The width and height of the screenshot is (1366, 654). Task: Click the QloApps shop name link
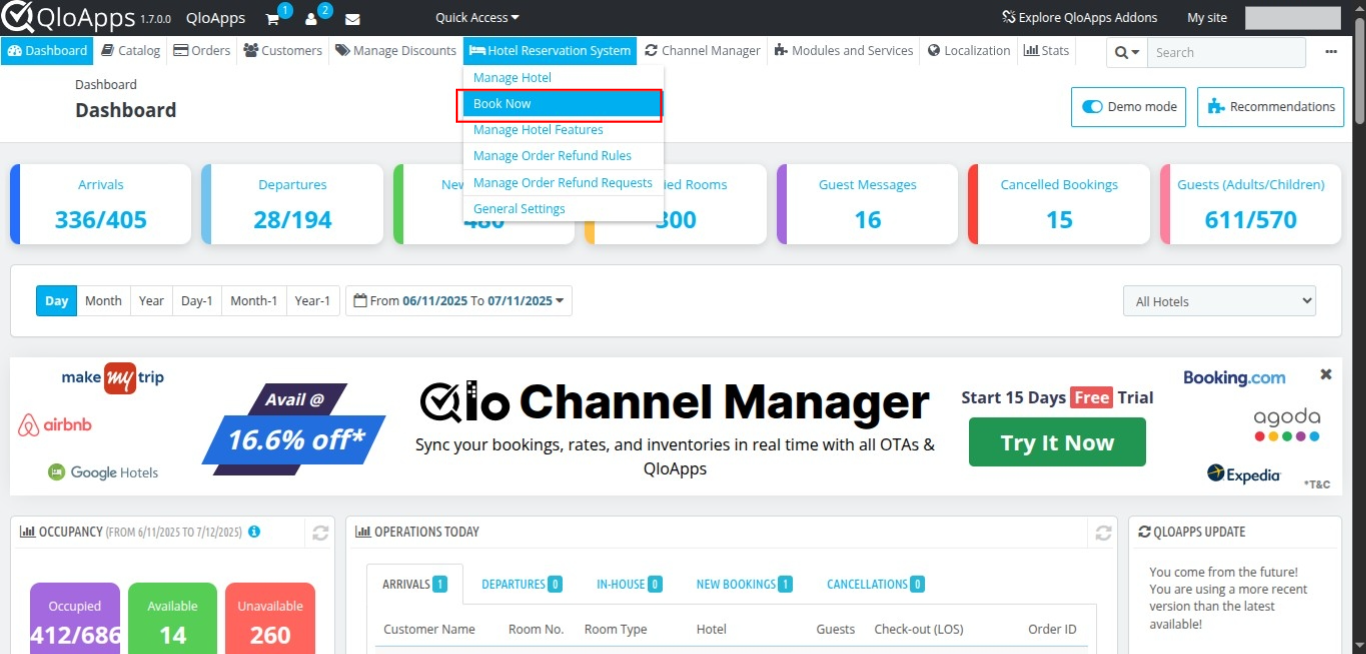pos(215,18)
